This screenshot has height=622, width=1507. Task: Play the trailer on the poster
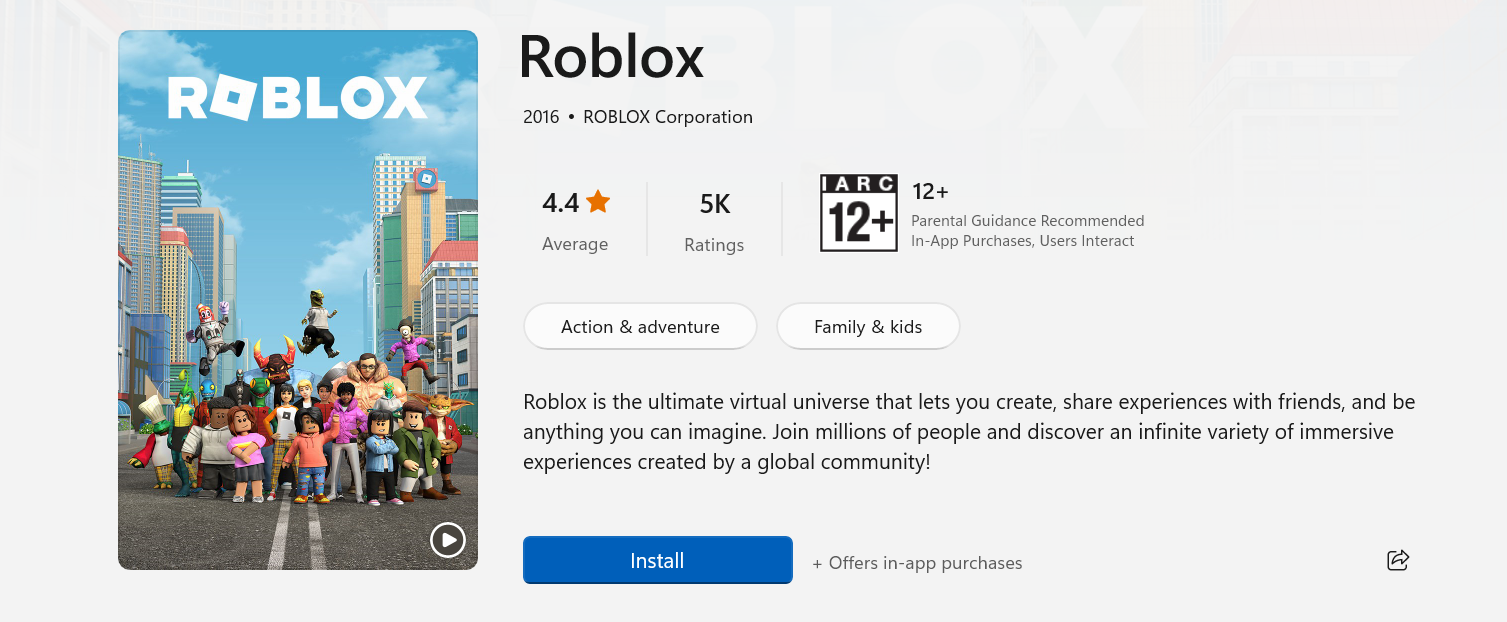447,540
